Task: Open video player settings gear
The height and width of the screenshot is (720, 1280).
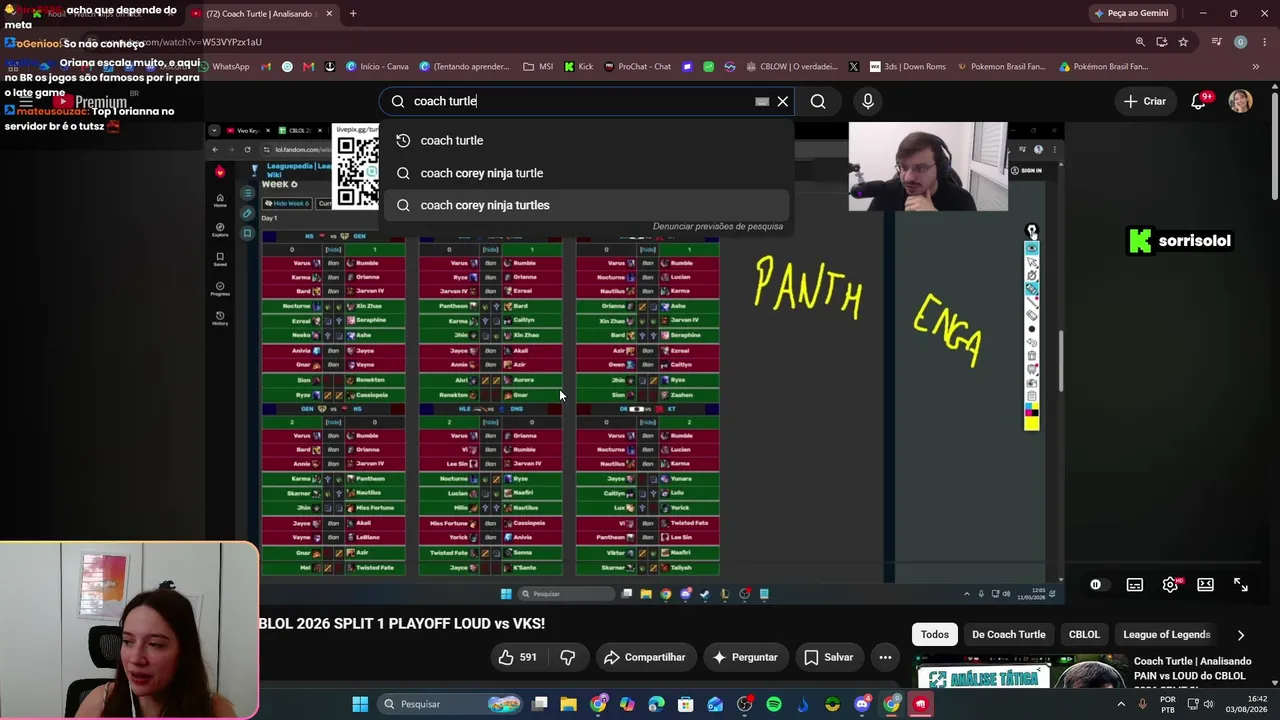Action: point(1170,585)
